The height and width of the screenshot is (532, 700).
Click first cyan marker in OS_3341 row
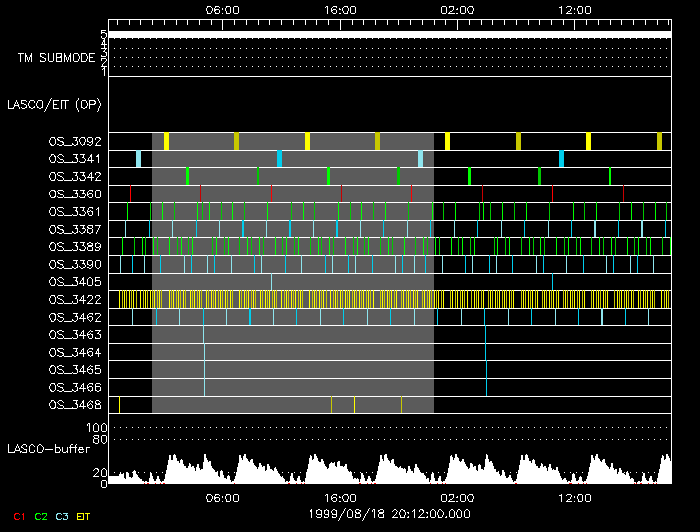(138, 159)
